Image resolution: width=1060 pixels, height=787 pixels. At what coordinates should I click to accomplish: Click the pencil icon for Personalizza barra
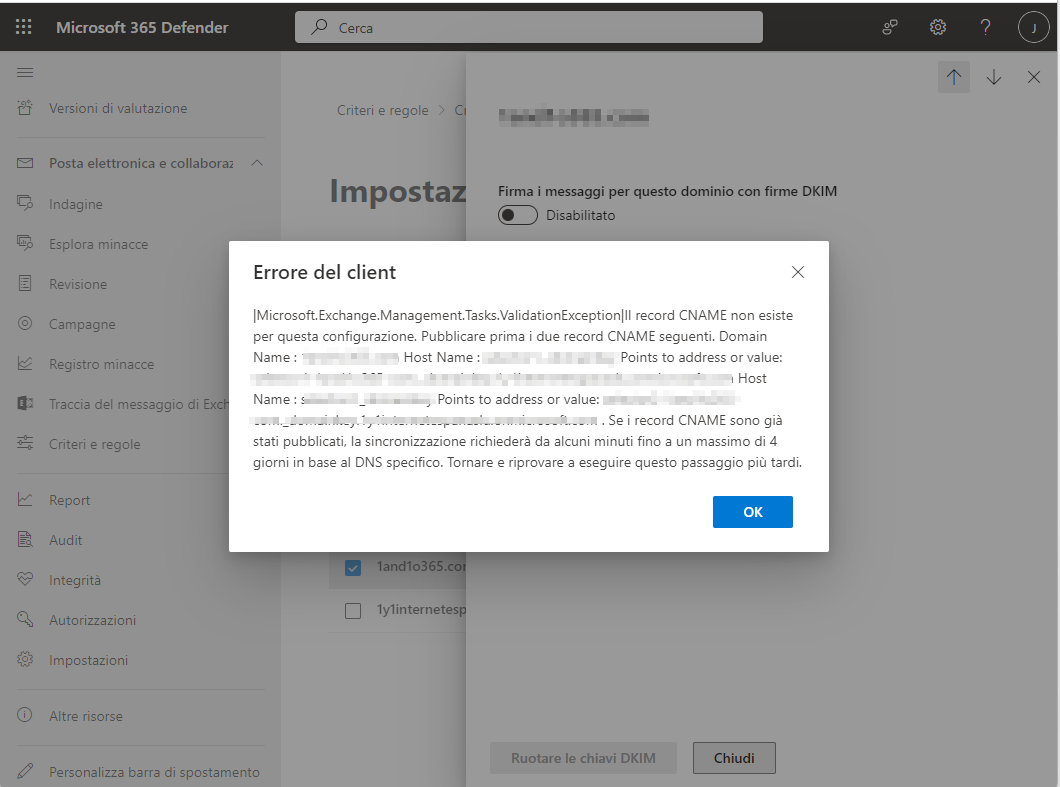point(25,771)
